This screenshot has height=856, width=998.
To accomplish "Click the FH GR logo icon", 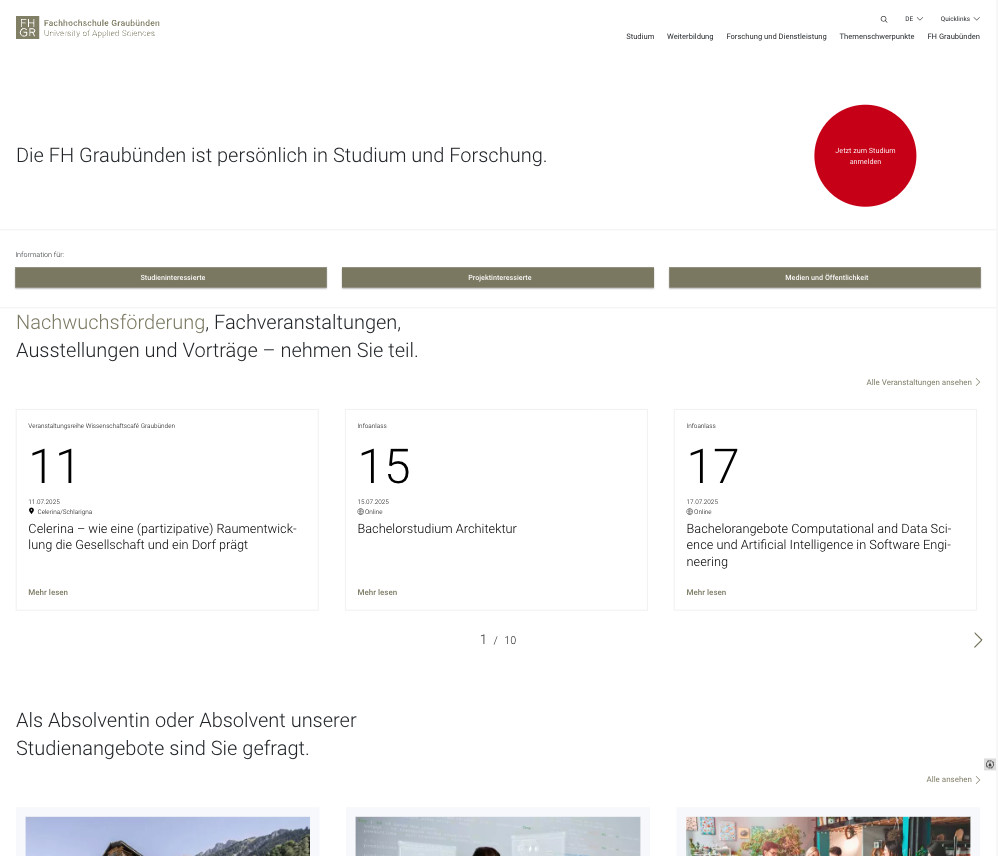I will tap(27, 27).
